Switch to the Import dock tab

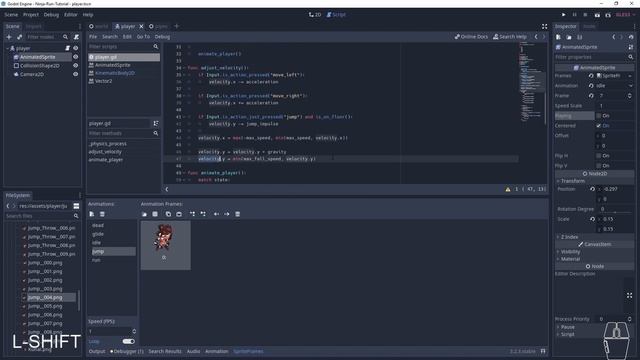coord(33,27)
